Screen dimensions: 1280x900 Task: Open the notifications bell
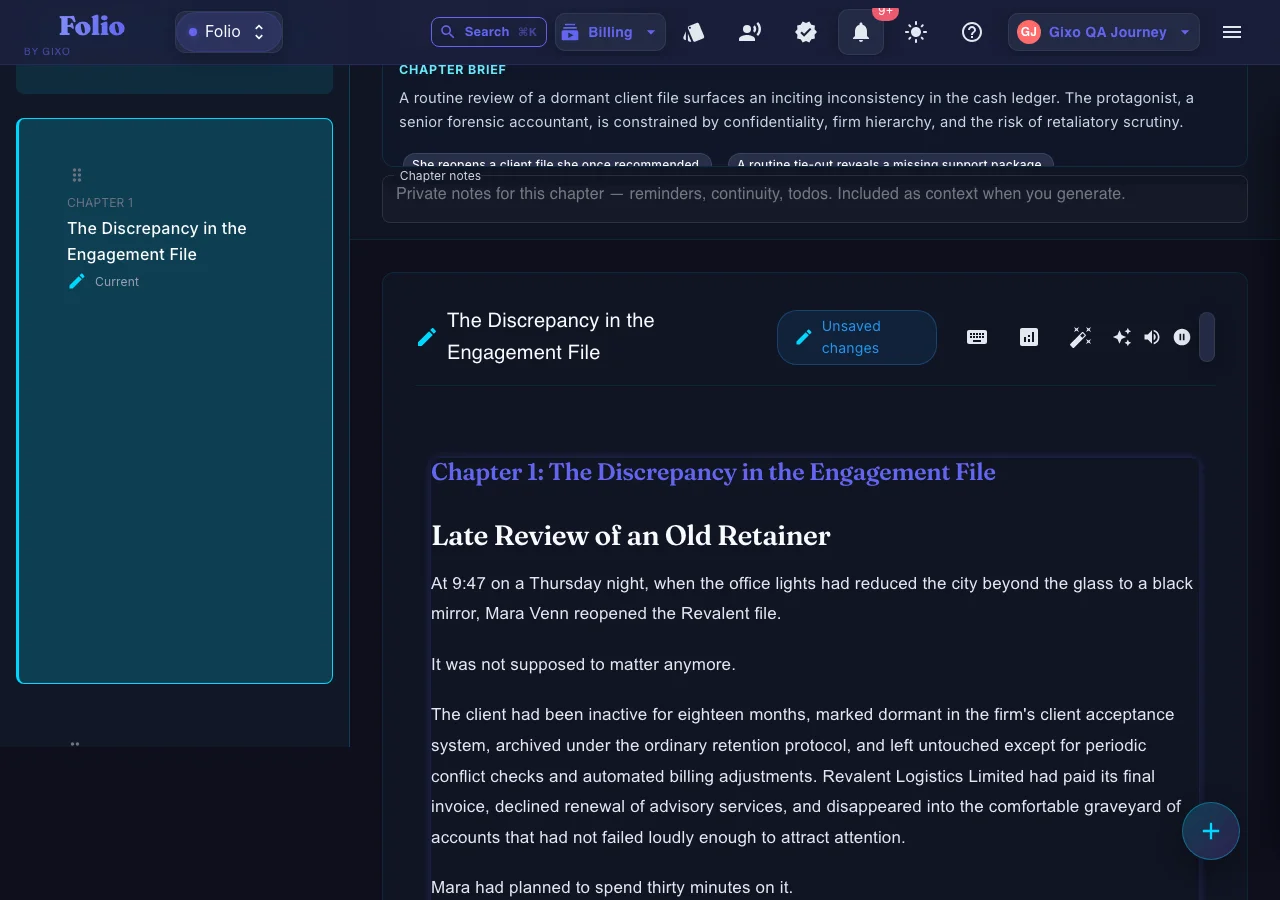tap(861, 32)
